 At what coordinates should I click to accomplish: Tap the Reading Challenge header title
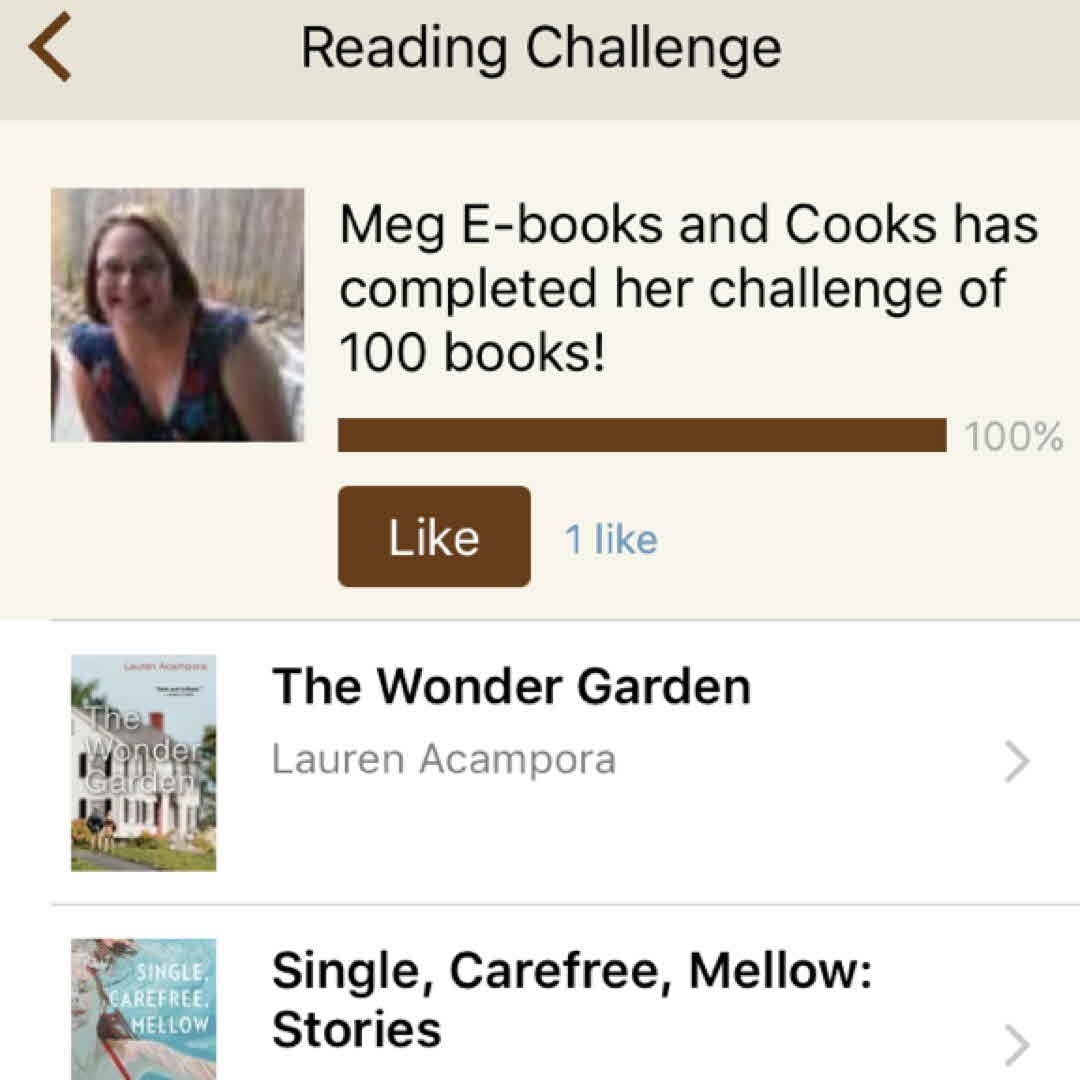click(540, 47)
